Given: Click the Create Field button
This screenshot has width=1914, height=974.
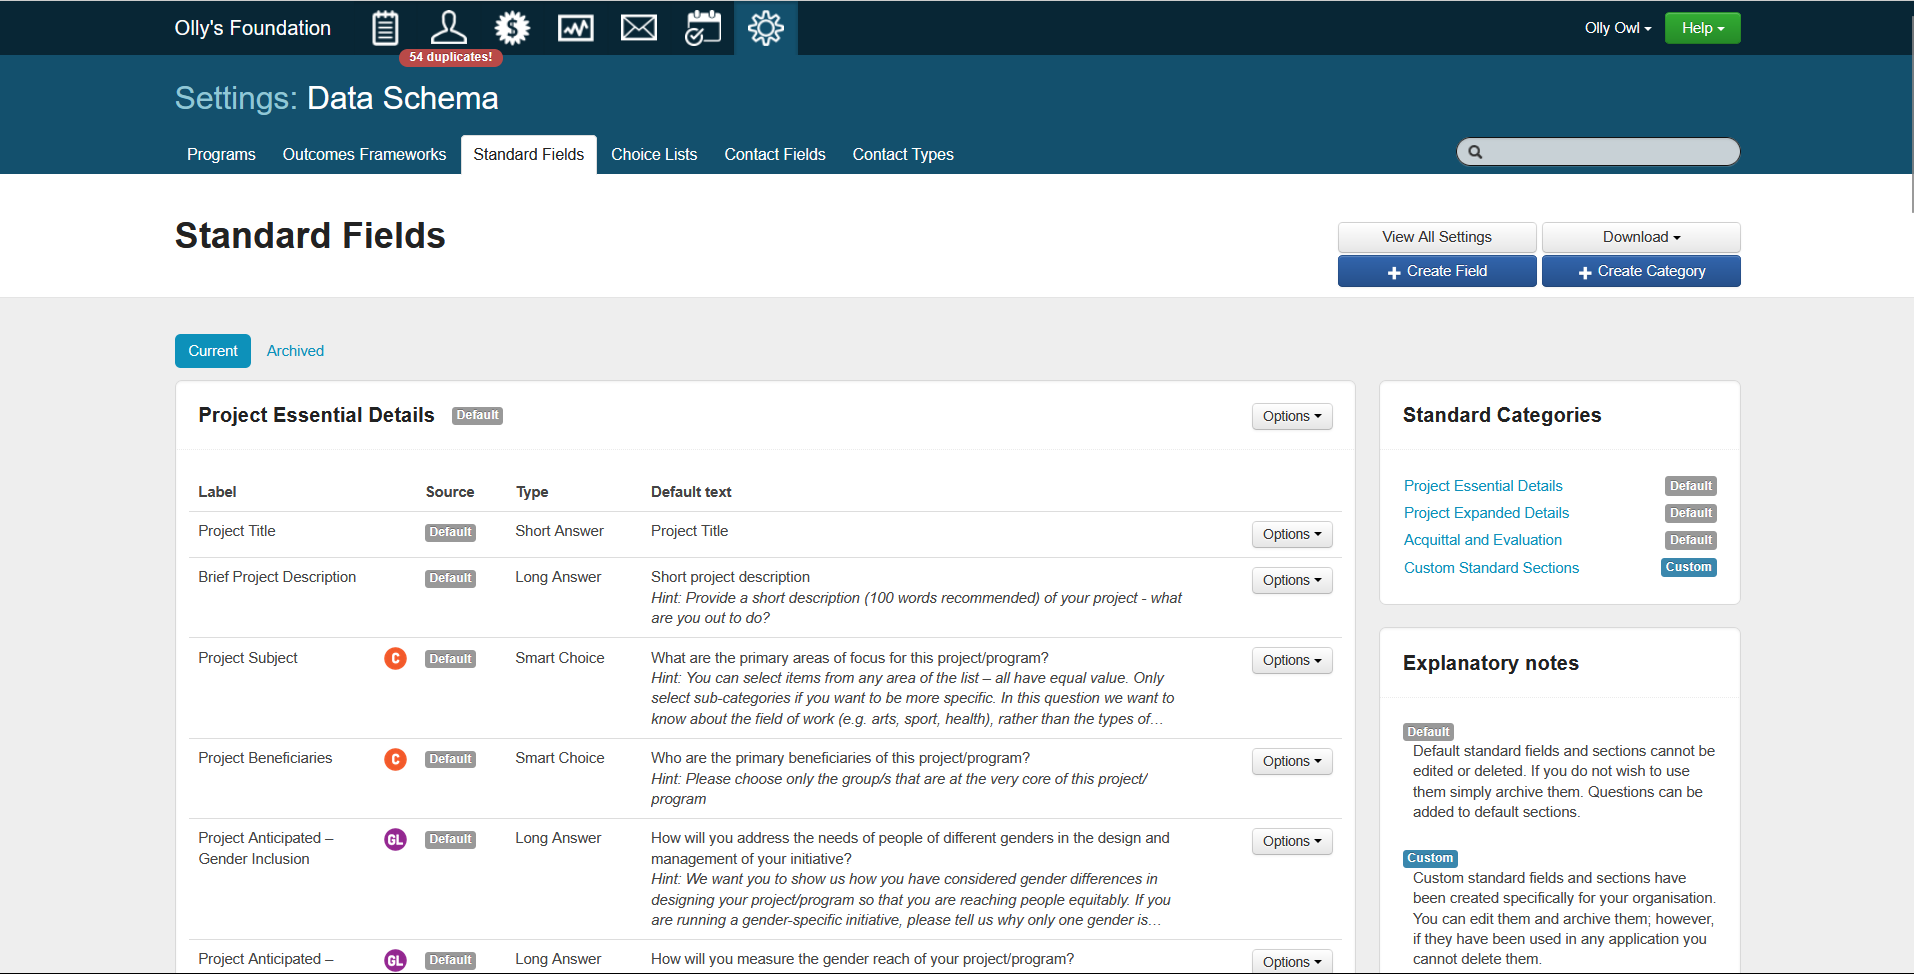Looking at the screenshot, I should tap(1436, 271).
